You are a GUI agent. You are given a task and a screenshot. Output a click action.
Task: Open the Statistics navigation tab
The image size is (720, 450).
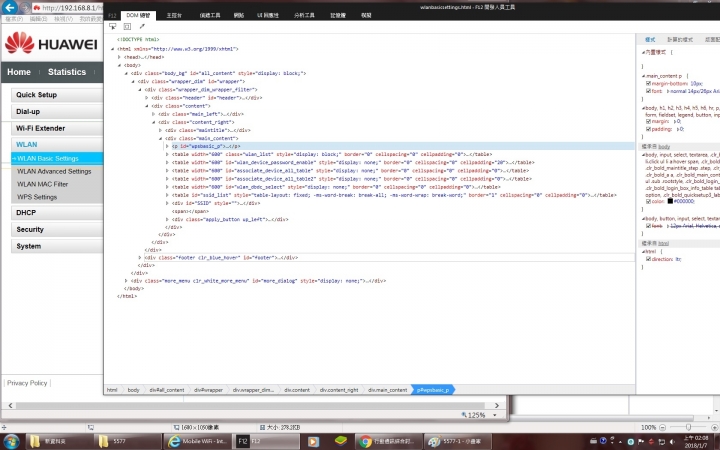(67, 72)
